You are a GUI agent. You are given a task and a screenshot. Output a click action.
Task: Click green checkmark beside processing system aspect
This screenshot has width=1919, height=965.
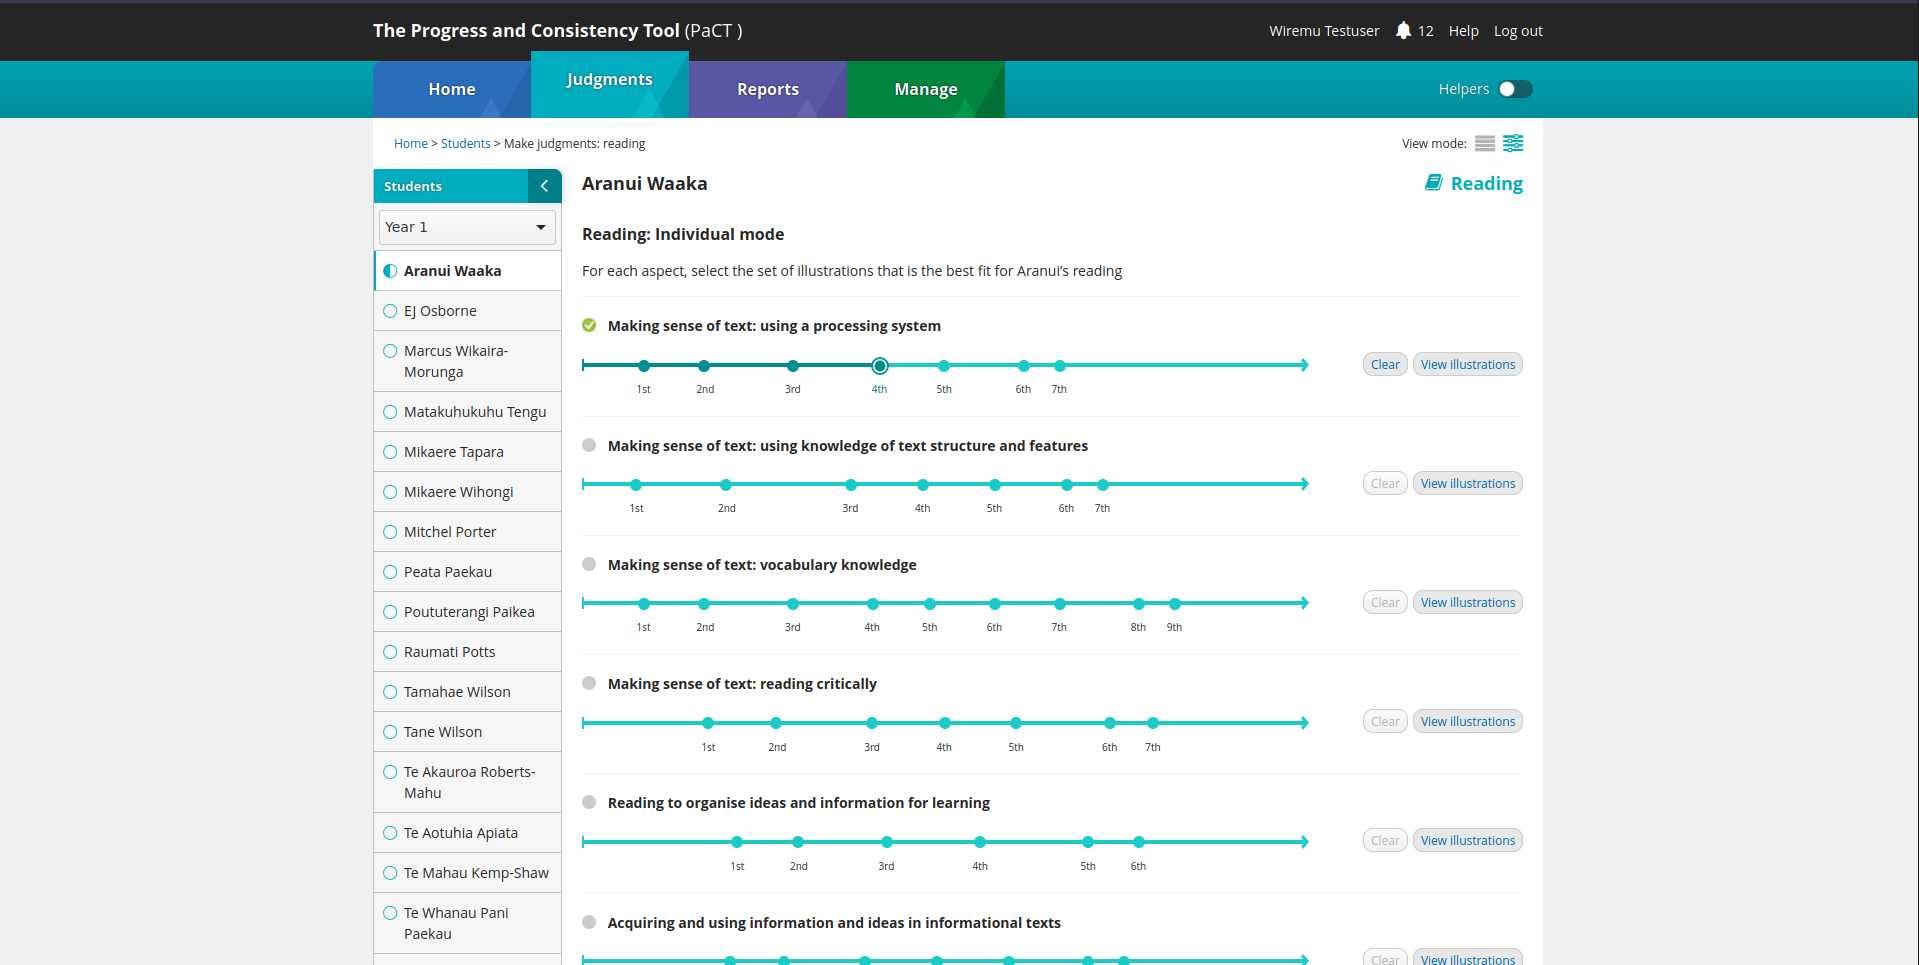click(589, 325)
